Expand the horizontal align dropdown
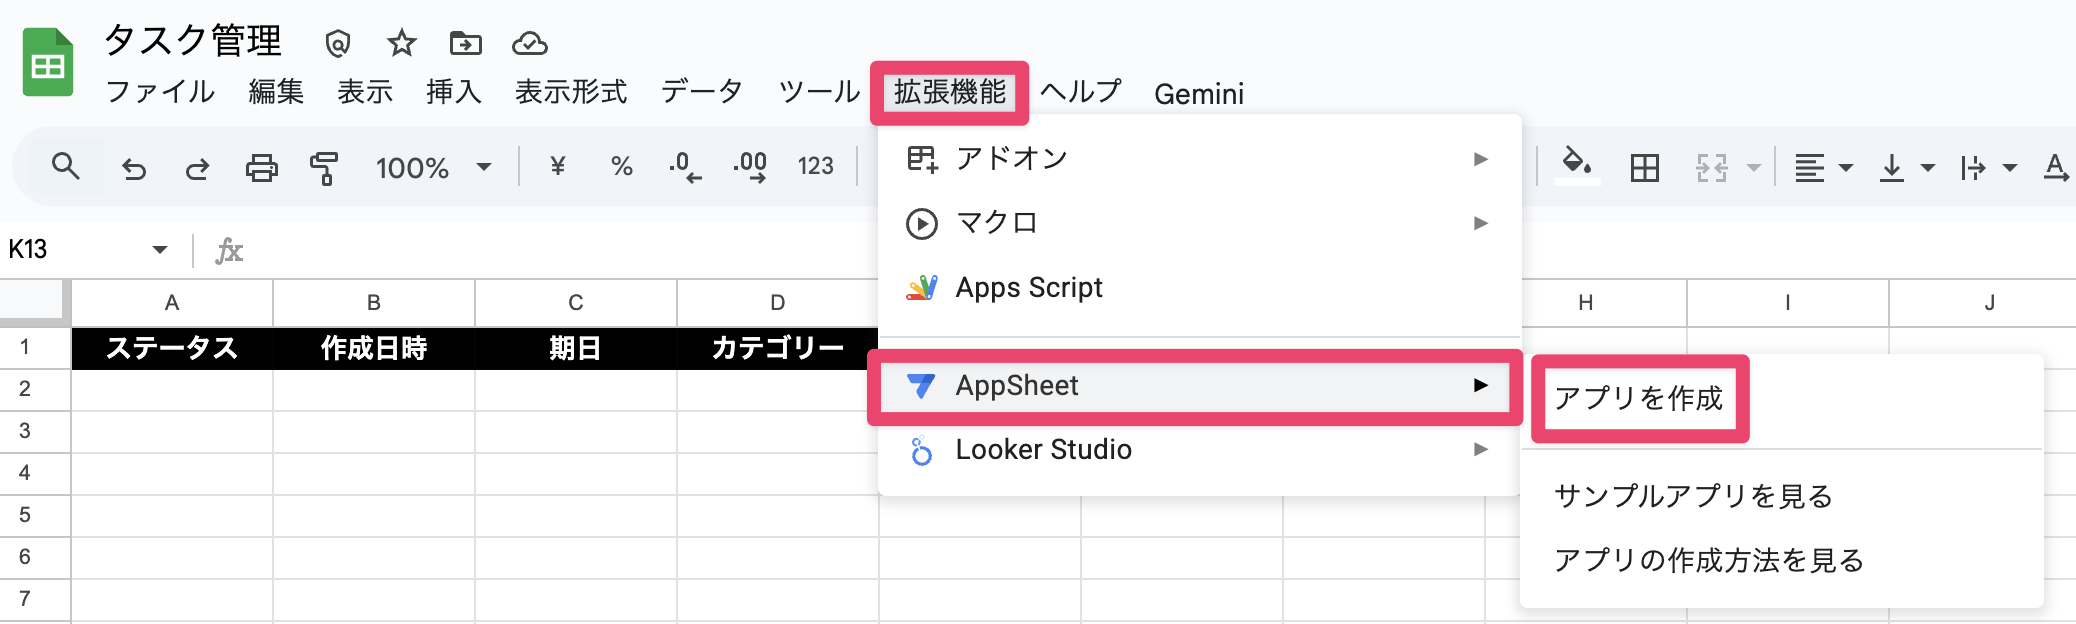 click(x=1823, y=168)
